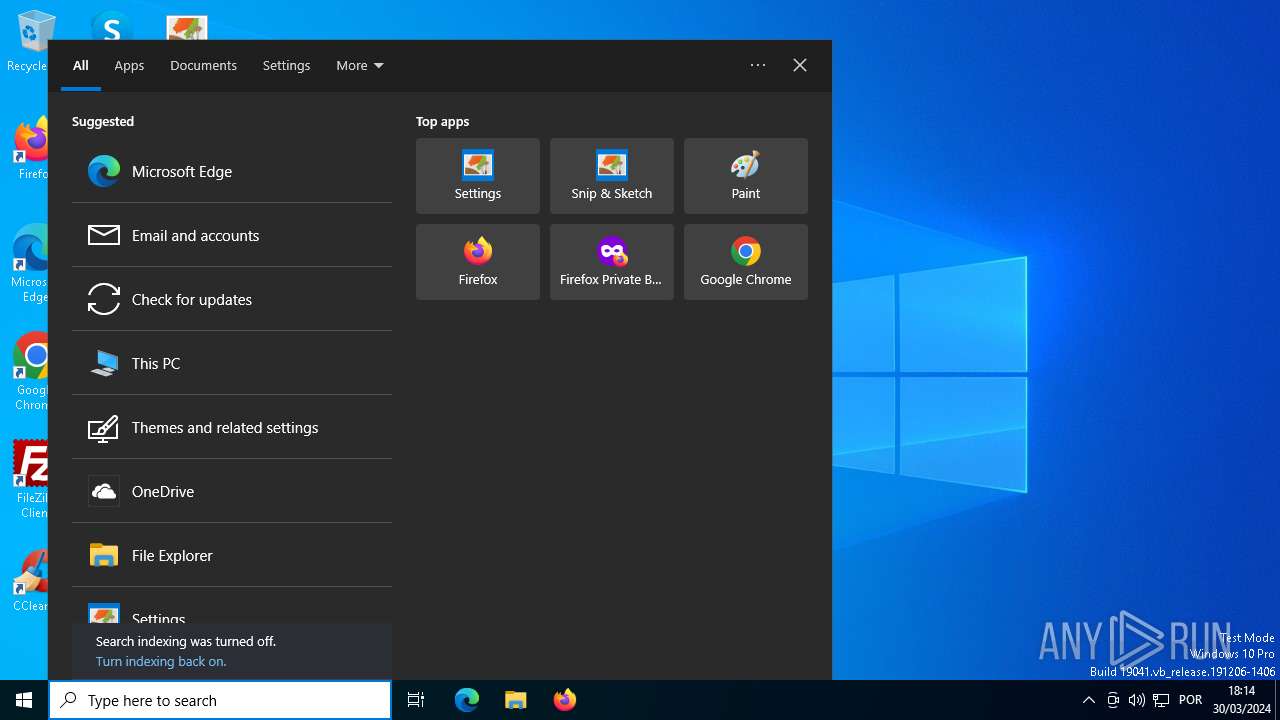The height and width of the screenshot is (720, 1280).
Task: Open File Explorer from taskbar
Action: click(x=516, y=700)
